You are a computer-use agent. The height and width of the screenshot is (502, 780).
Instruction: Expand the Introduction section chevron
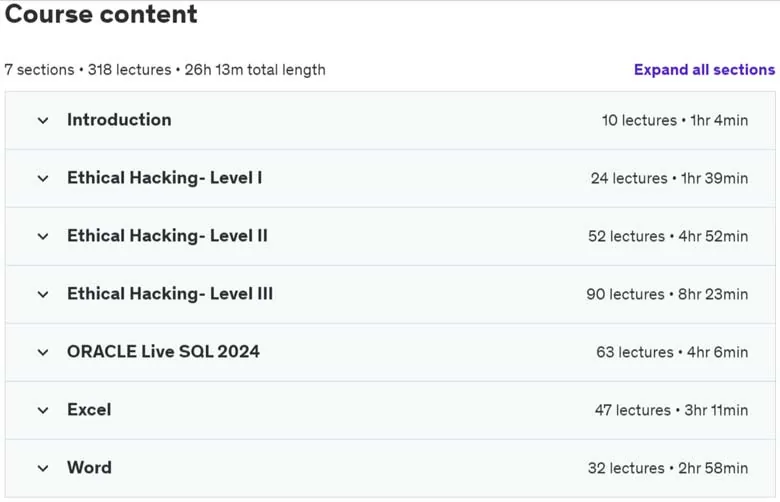pos(43,120)
